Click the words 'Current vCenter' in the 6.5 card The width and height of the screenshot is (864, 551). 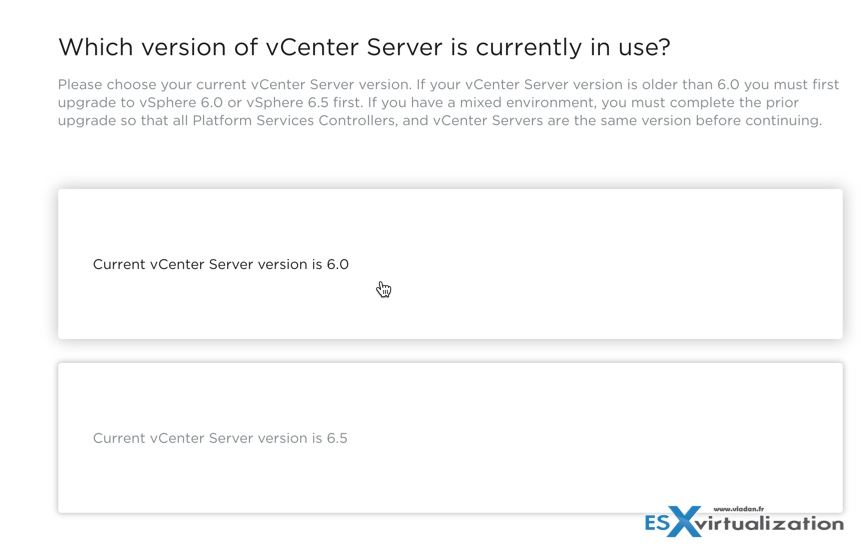click(147, 438)
